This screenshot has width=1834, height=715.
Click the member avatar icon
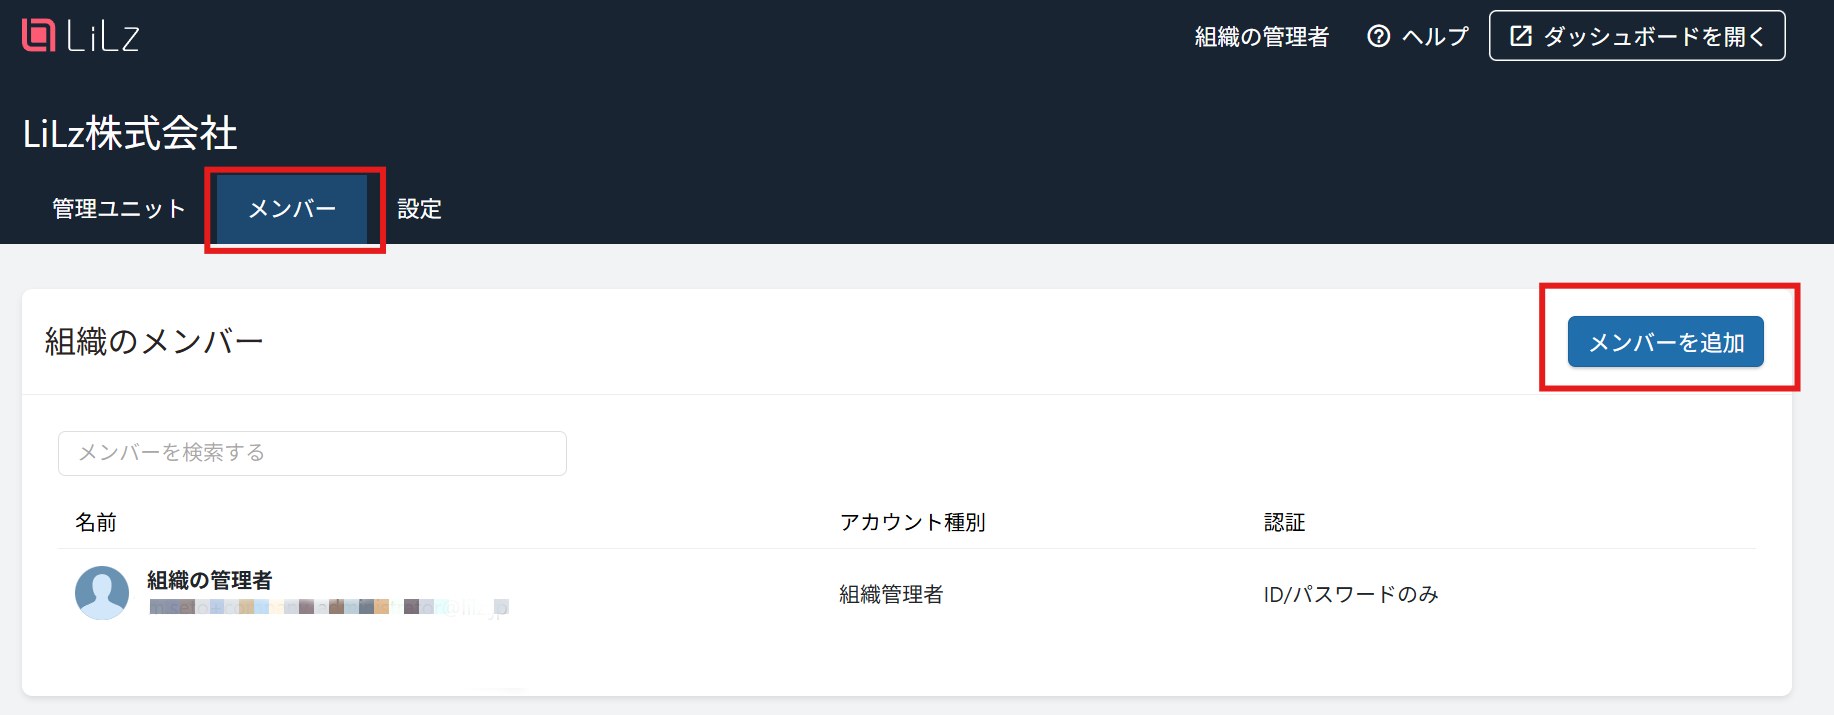102,593
